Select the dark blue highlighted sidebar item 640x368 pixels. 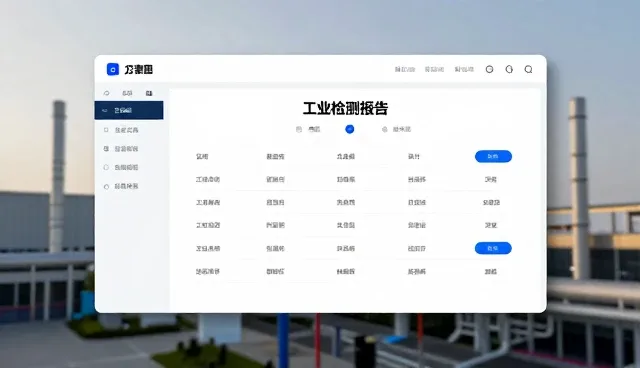pyautogui.click(x=129, y=110)
